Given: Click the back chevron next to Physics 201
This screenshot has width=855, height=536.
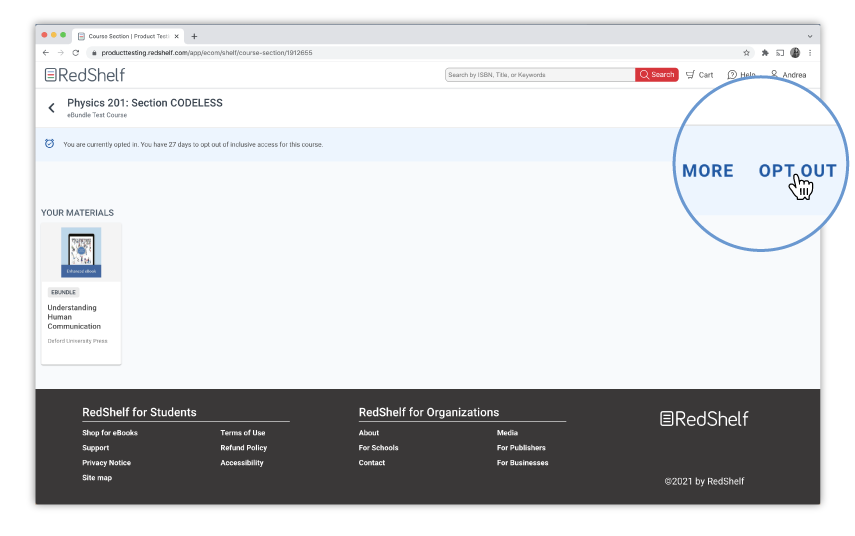Looking at the screenshot, I should pos(51,108).
